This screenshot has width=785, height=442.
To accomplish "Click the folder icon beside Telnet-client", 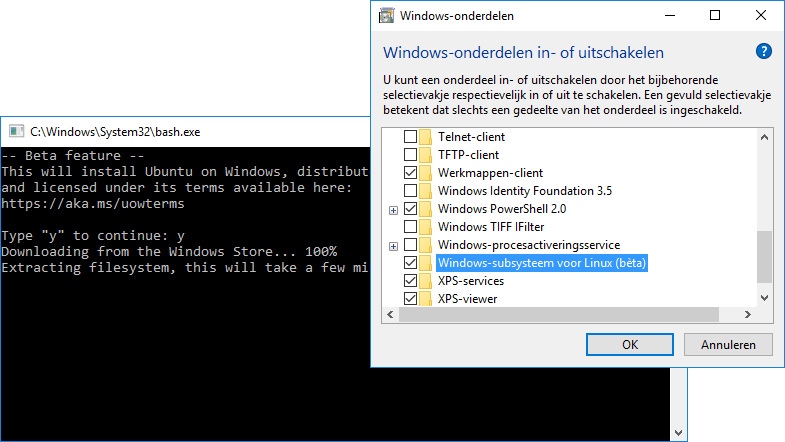I will tap(426, 137).
